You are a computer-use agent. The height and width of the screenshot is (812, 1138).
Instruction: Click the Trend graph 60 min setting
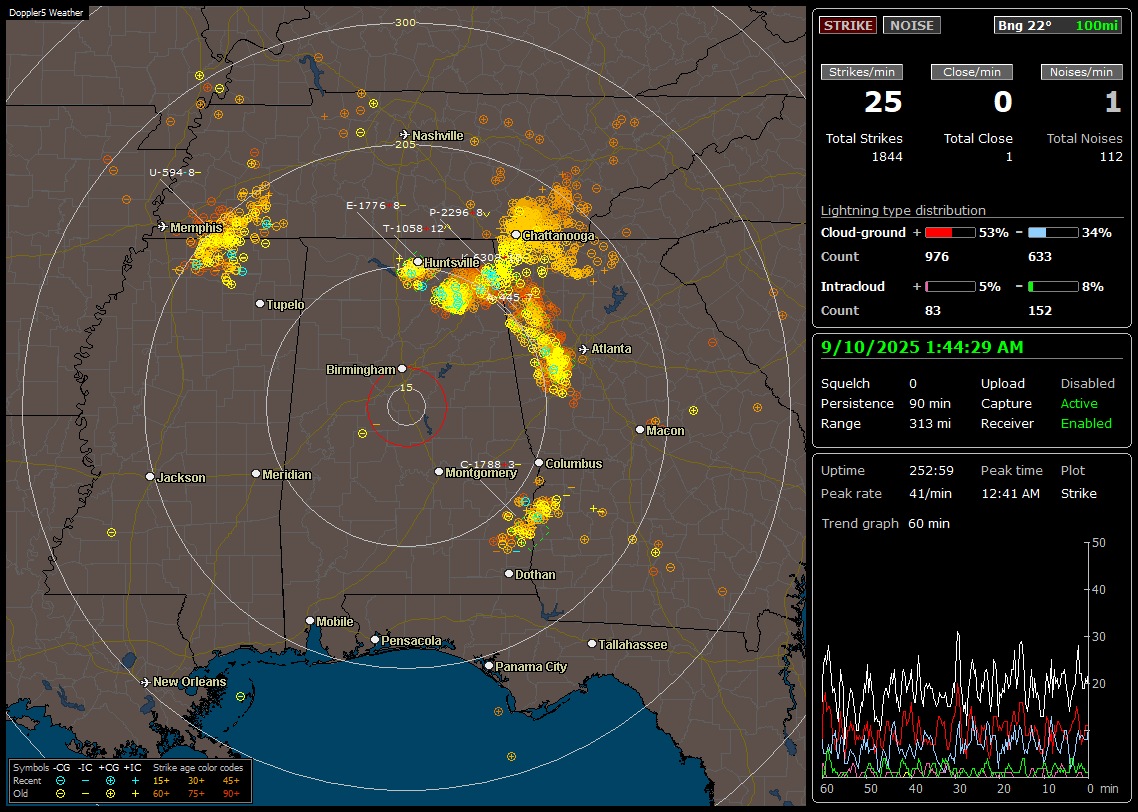(929, 523)
